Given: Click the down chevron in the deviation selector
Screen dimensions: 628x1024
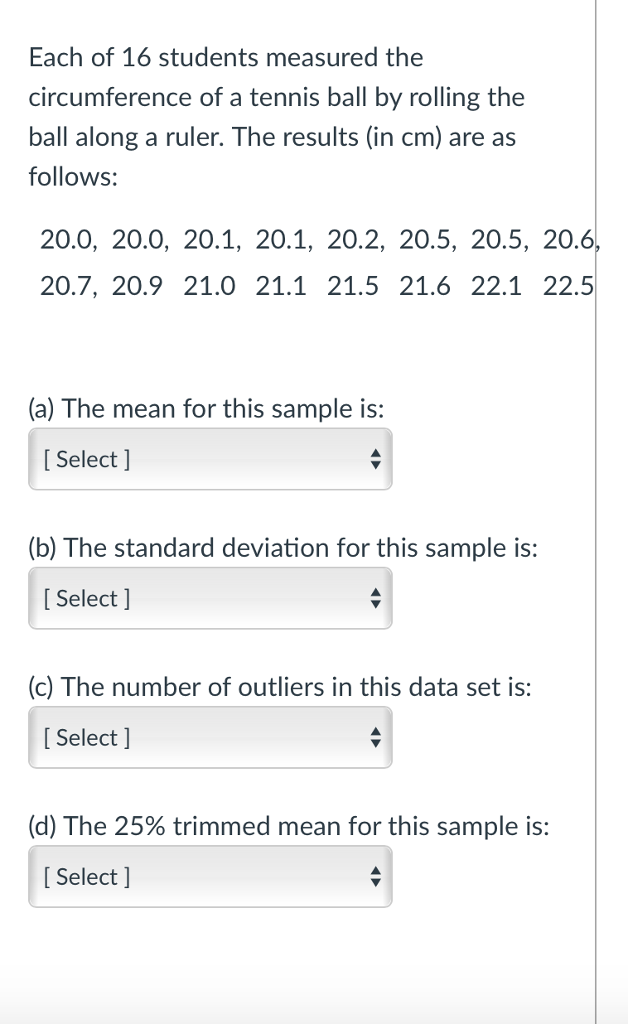Looking at the screenshot, I should tap(375, 604).
